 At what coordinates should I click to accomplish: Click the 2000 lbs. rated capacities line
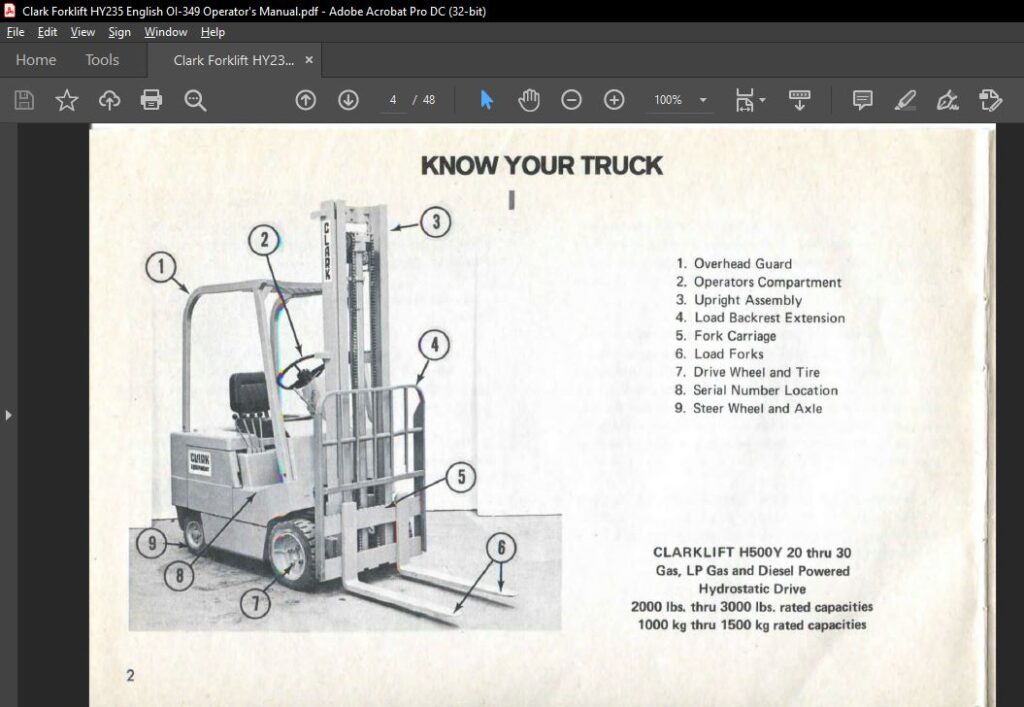click(x=752, y=607)
